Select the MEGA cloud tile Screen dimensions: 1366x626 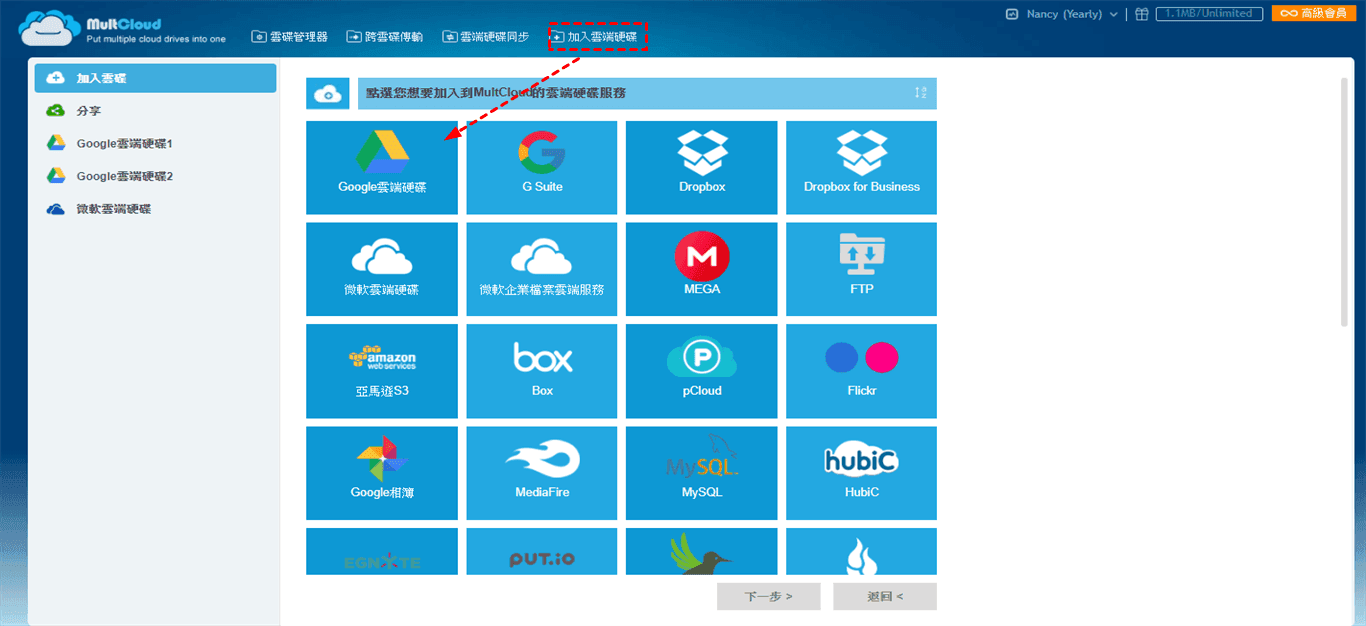[x=702, y=269]
